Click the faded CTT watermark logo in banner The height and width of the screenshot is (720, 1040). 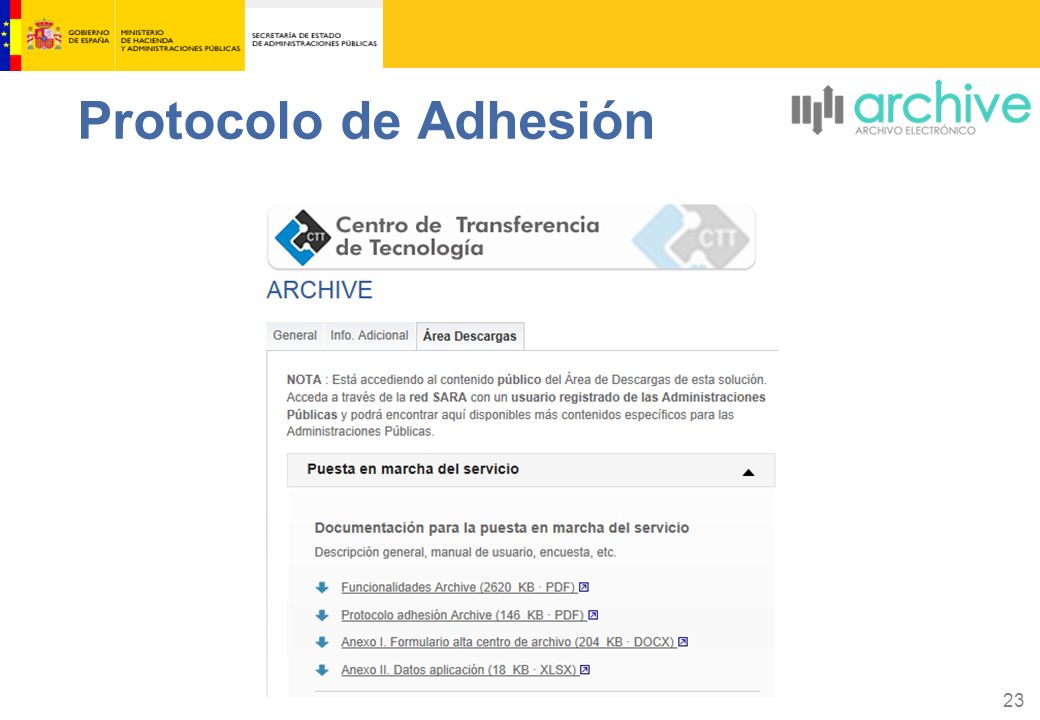tap(690, 237)
